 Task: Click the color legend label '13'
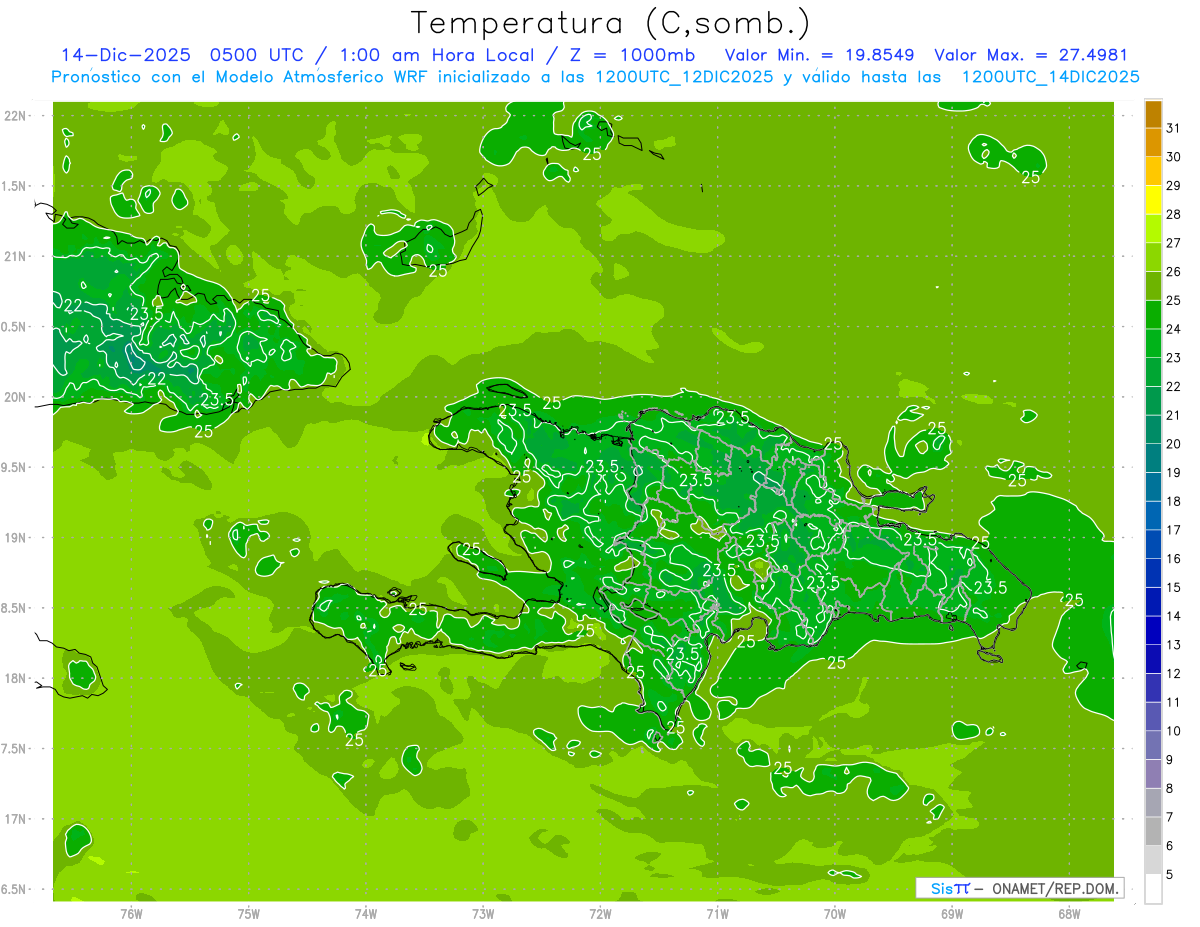(1174, 645)
